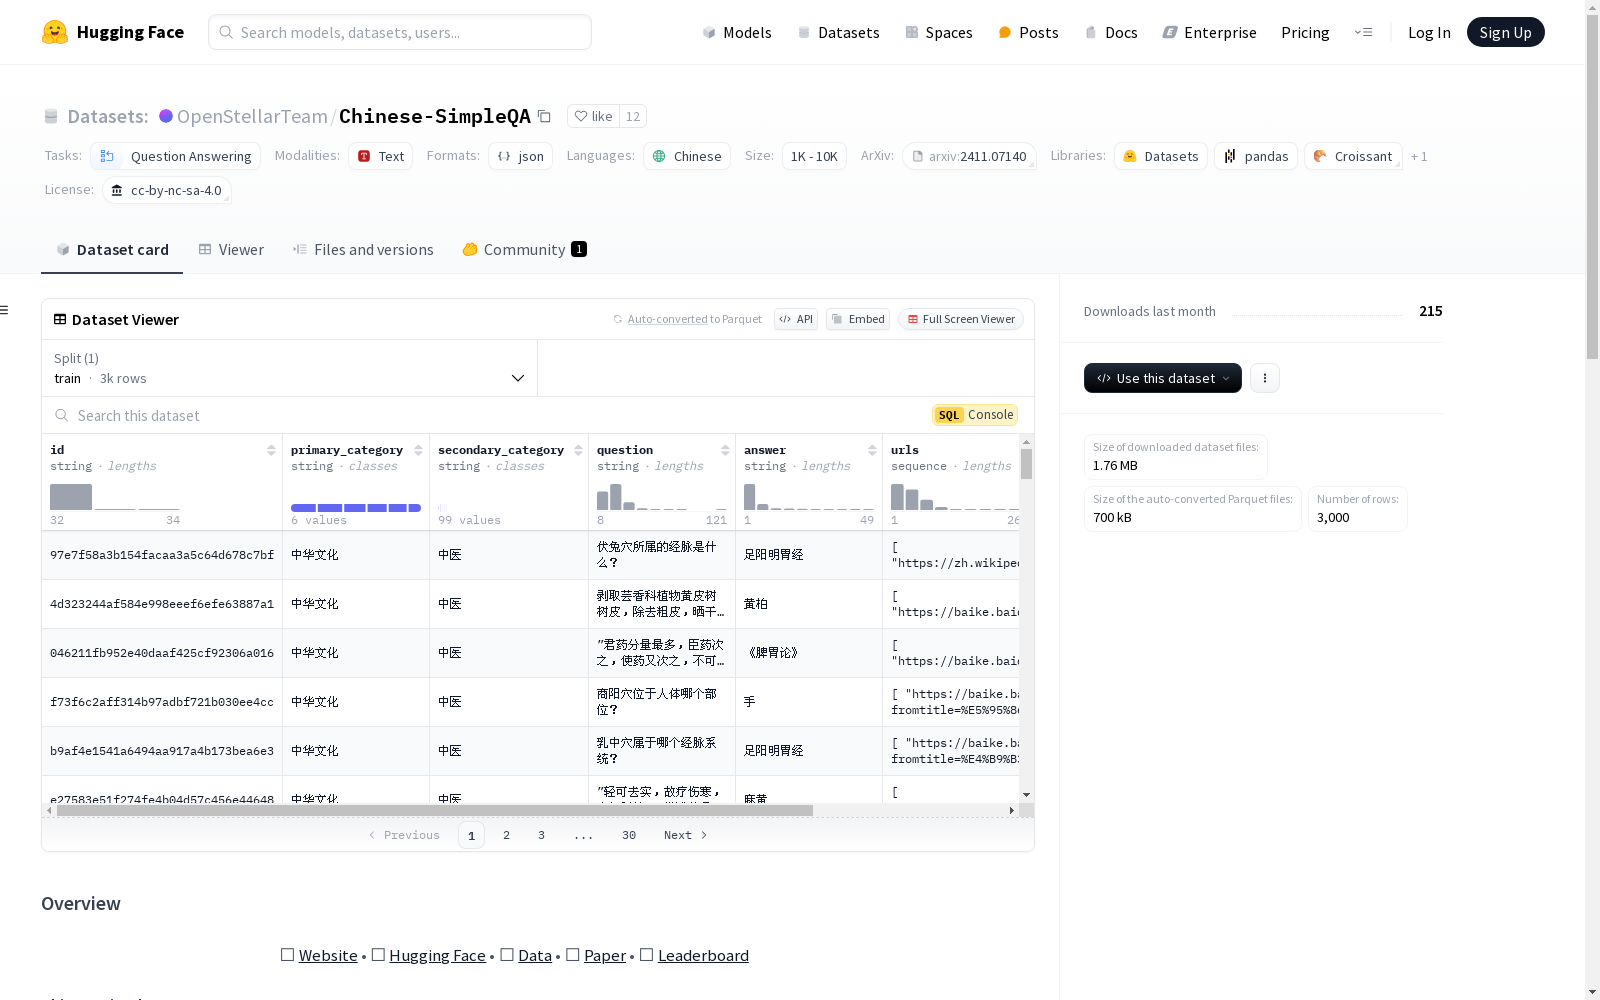
Task: Open Datasets in the top navigation
Action: click(838, 32)
